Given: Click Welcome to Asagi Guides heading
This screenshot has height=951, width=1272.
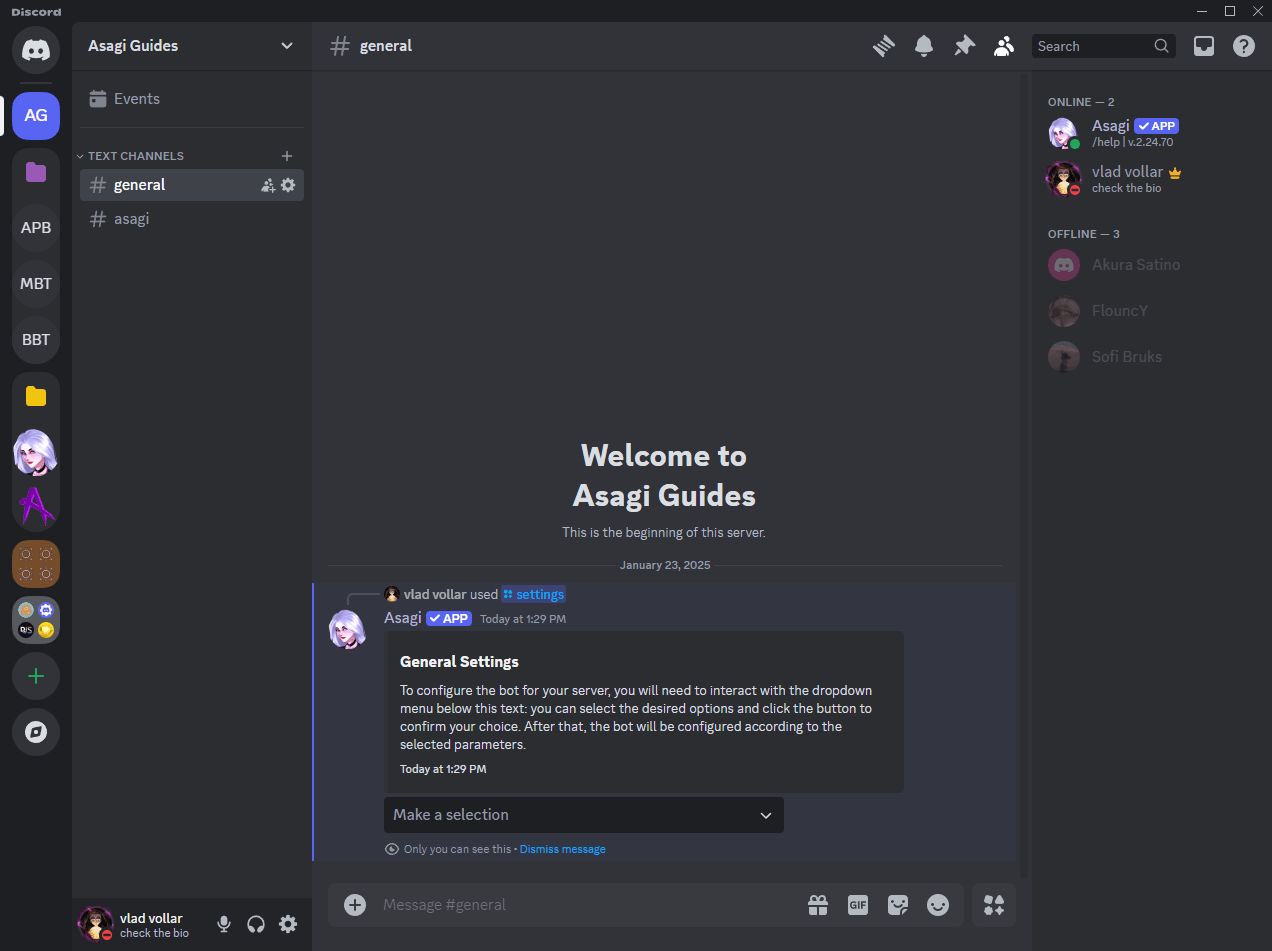Looking at the screenshot, I should click(x=664, y=476).
